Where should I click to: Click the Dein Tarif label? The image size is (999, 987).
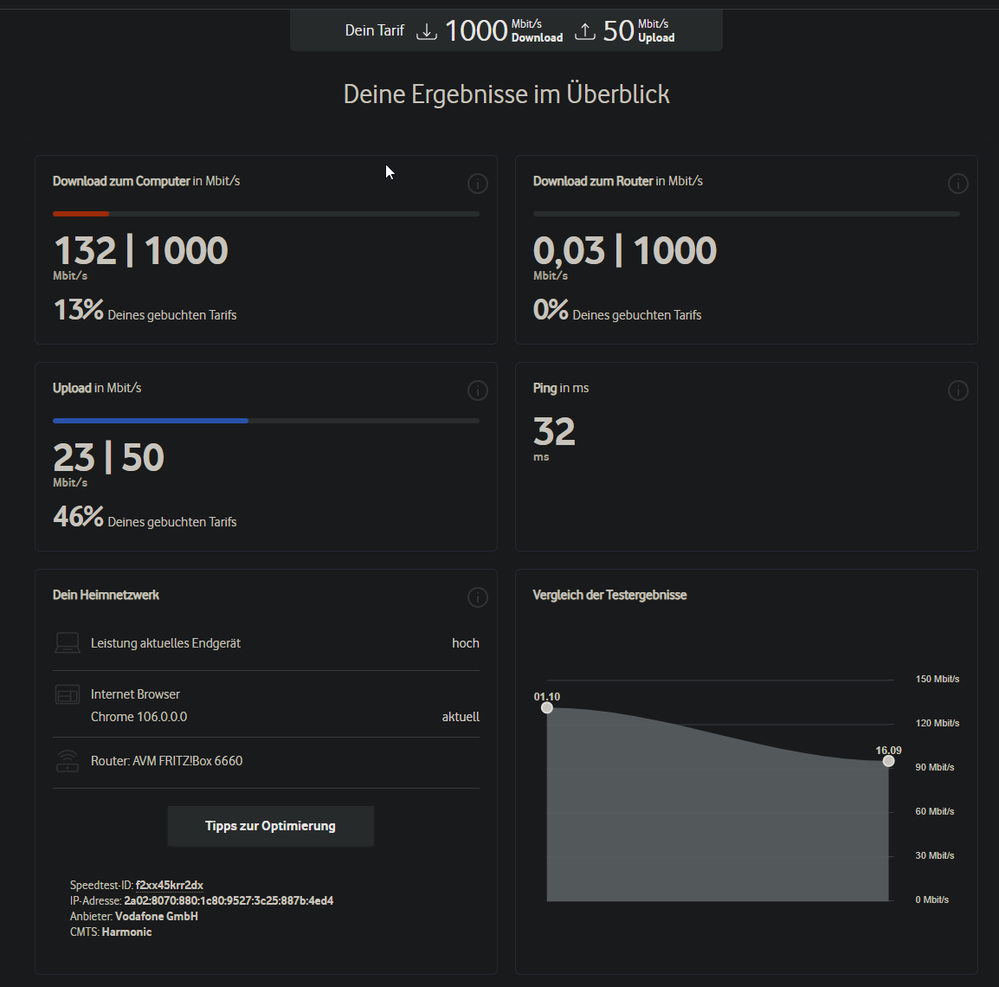(375, 31)
